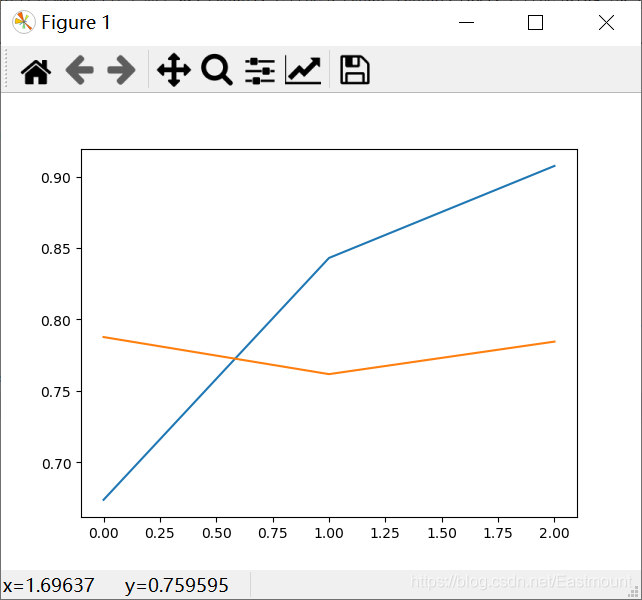Click the matplotlib logo in title bar

pyautogui.click(x=23, y=22)
